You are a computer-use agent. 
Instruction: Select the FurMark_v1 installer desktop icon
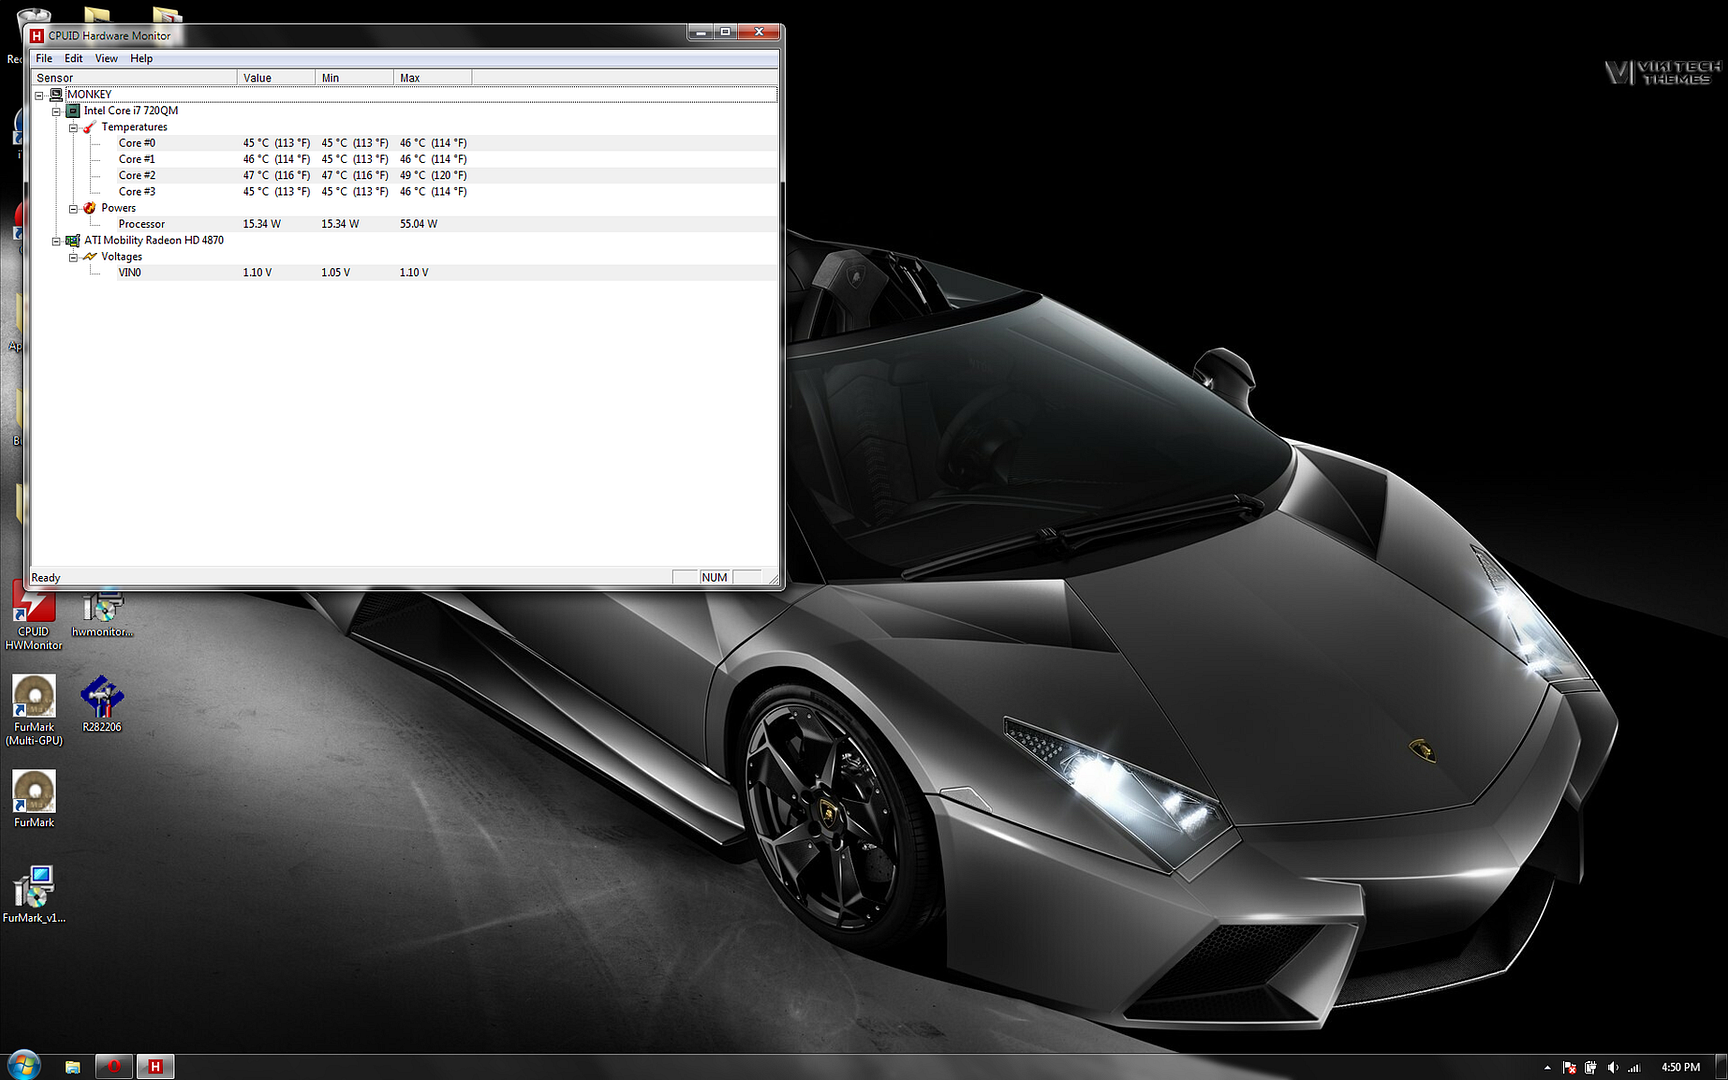point(34,894)
